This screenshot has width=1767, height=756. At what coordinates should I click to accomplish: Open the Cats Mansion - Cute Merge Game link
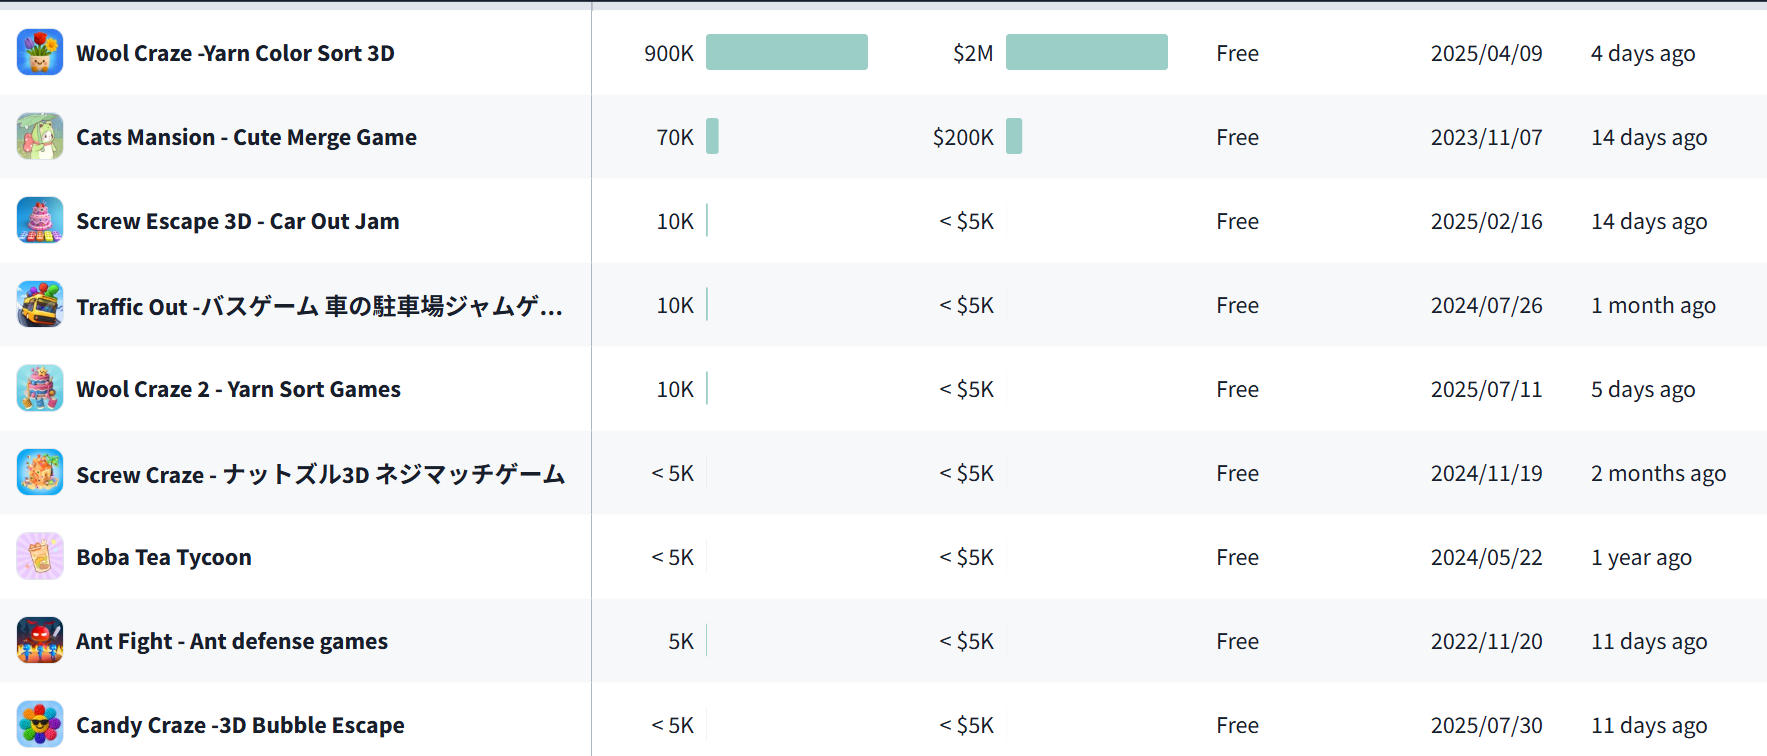point(246,137)
